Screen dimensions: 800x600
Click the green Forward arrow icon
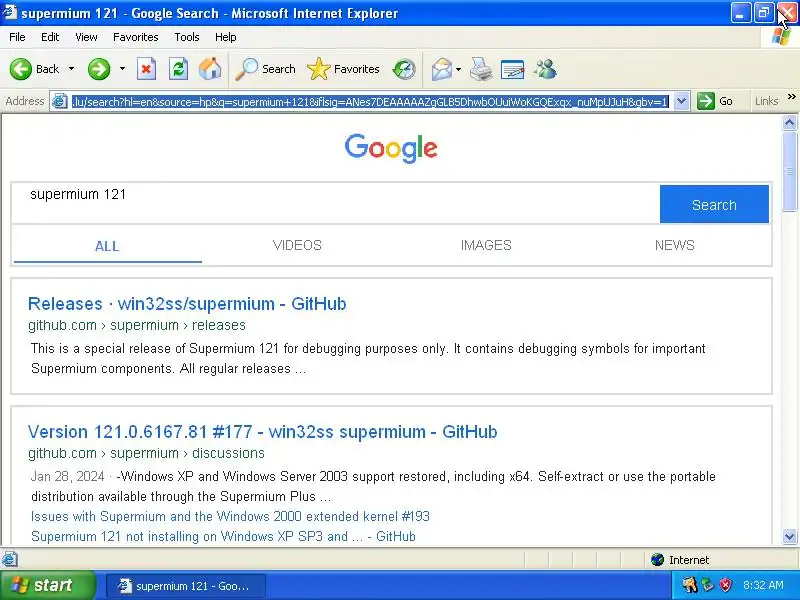click(98, 69)
